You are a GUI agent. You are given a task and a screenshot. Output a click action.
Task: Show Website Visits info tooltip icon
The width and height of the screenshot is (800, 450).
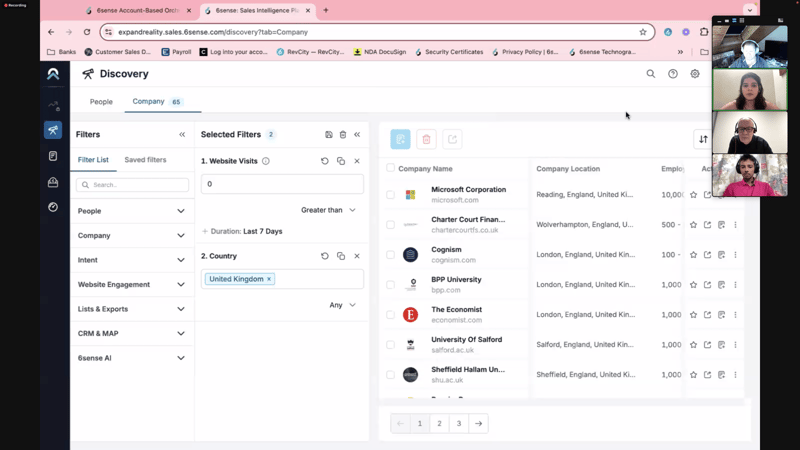click(266, 161)
